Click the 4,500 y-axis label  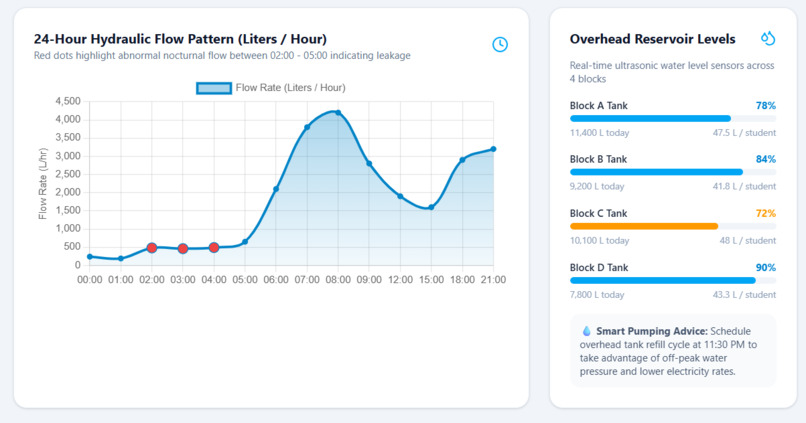point(68,101)
